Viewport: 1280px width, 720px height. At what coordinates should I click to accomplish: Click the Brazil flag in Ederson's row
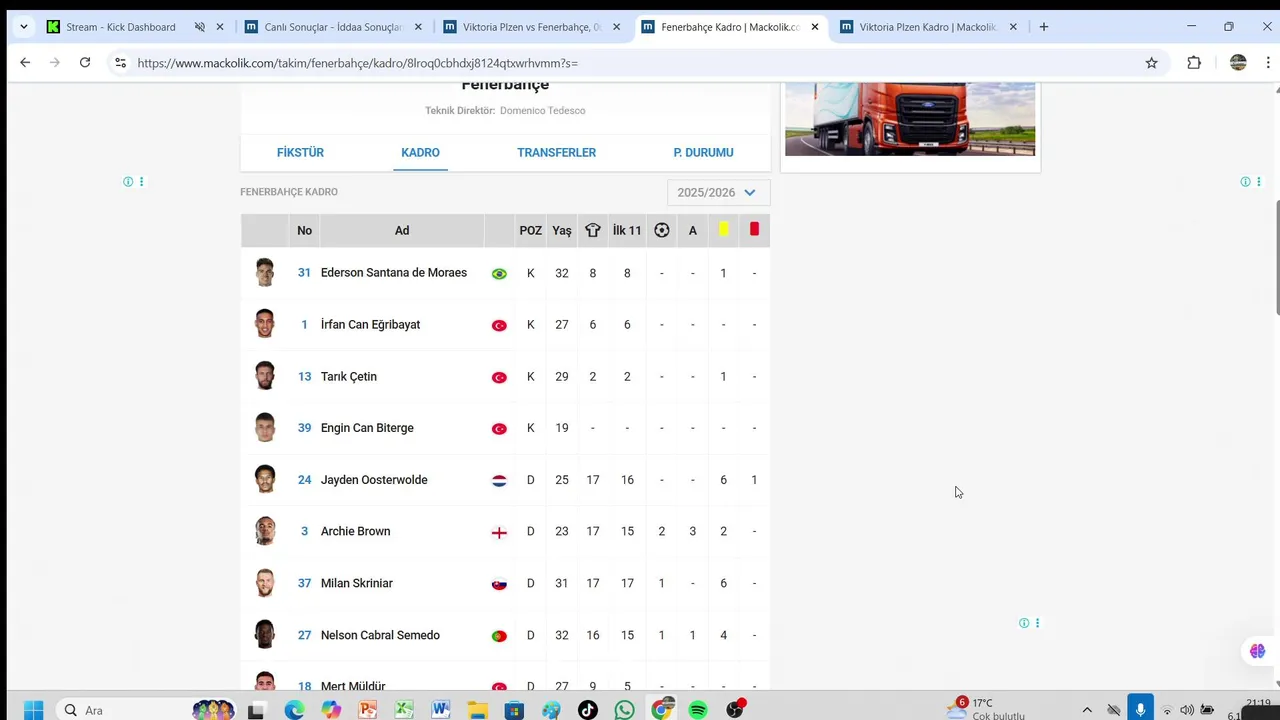tap(499, 273)
